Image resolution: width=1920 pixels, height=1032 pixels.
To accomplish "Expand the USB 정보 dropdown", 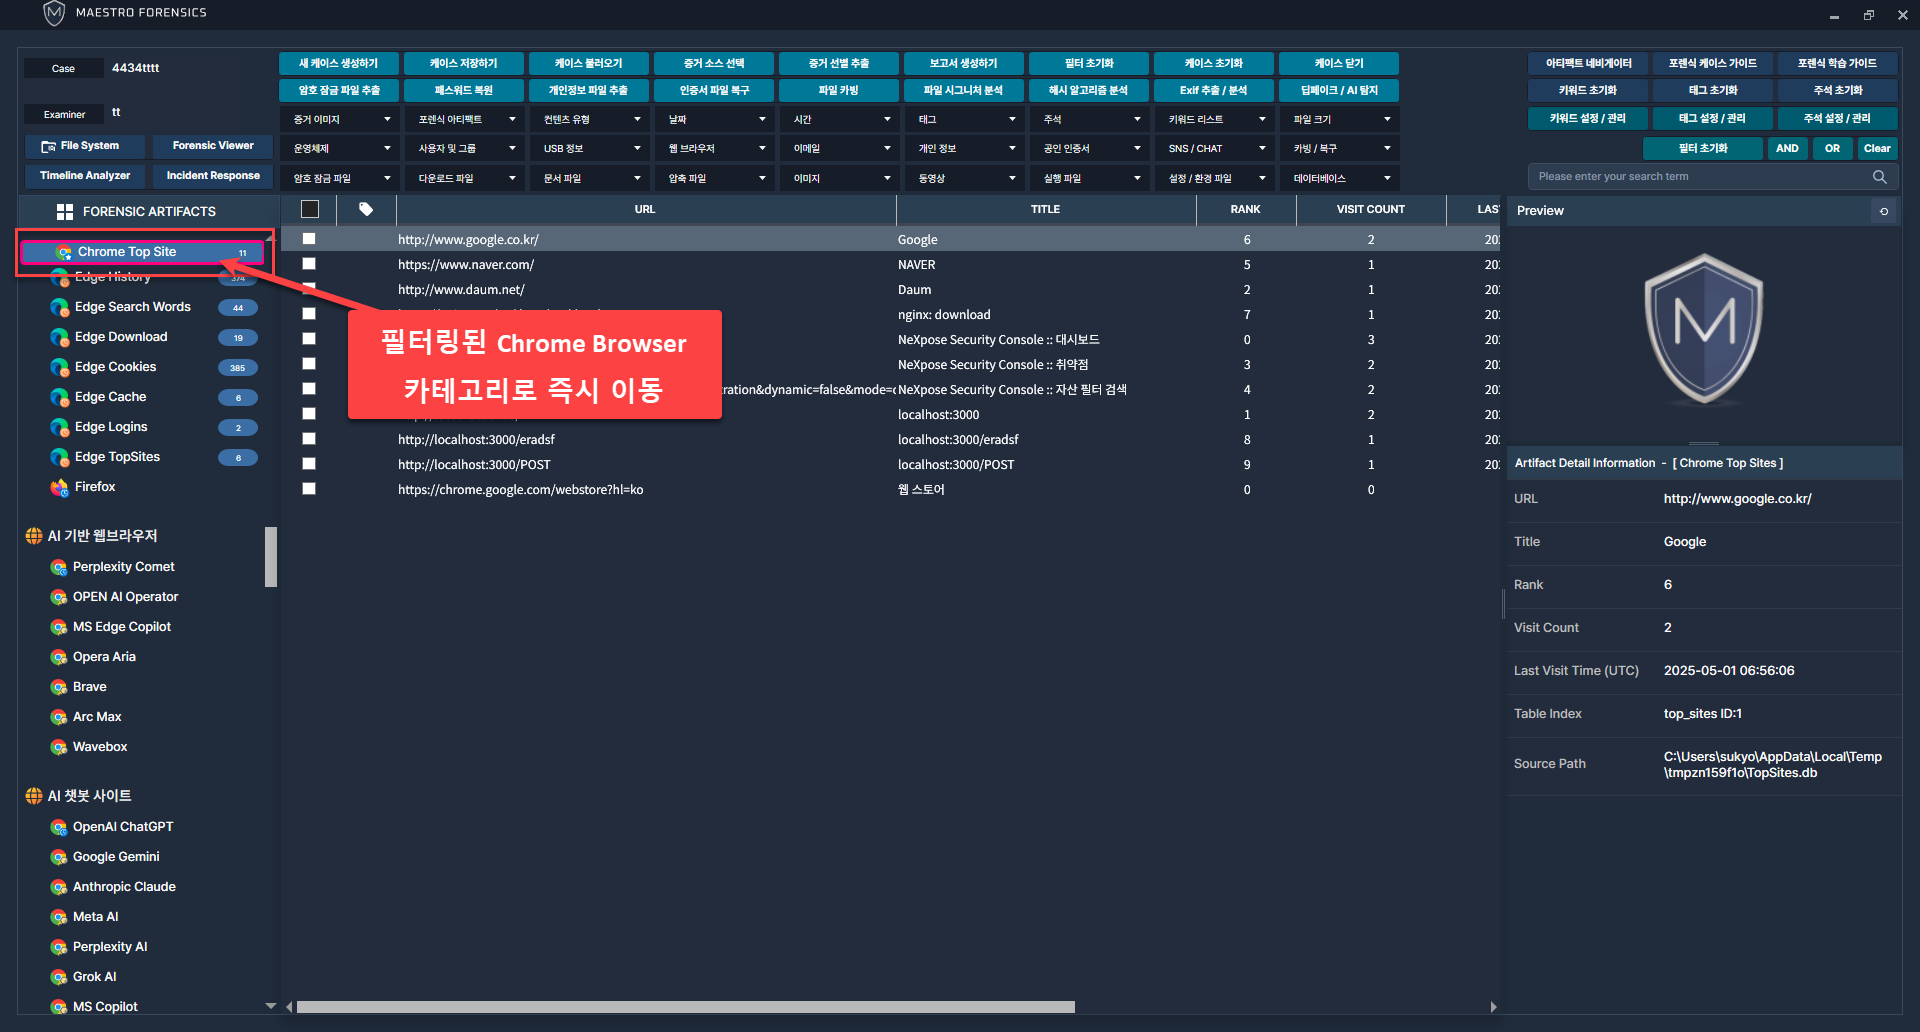I will pos(590,148).
